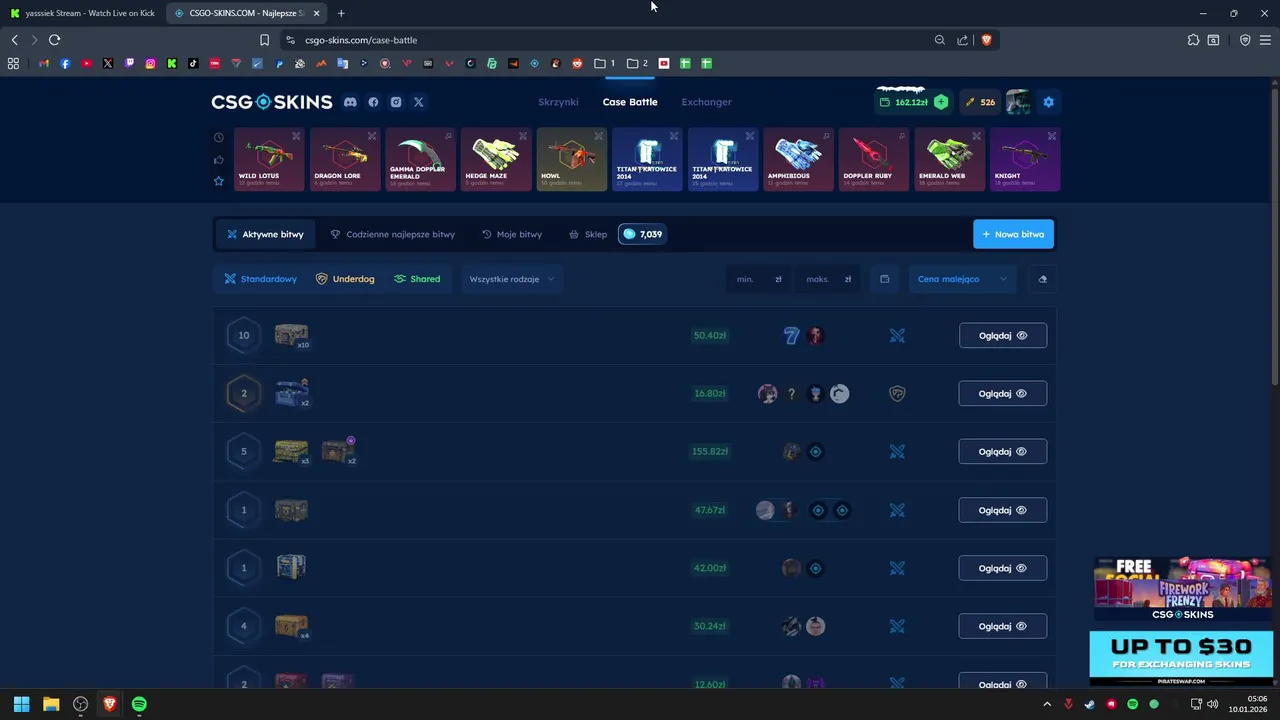This screenshot has height=720, width=1280.
Task: Select the thumbs-up (best drops) icon
Action: click(x=219, y=159)
